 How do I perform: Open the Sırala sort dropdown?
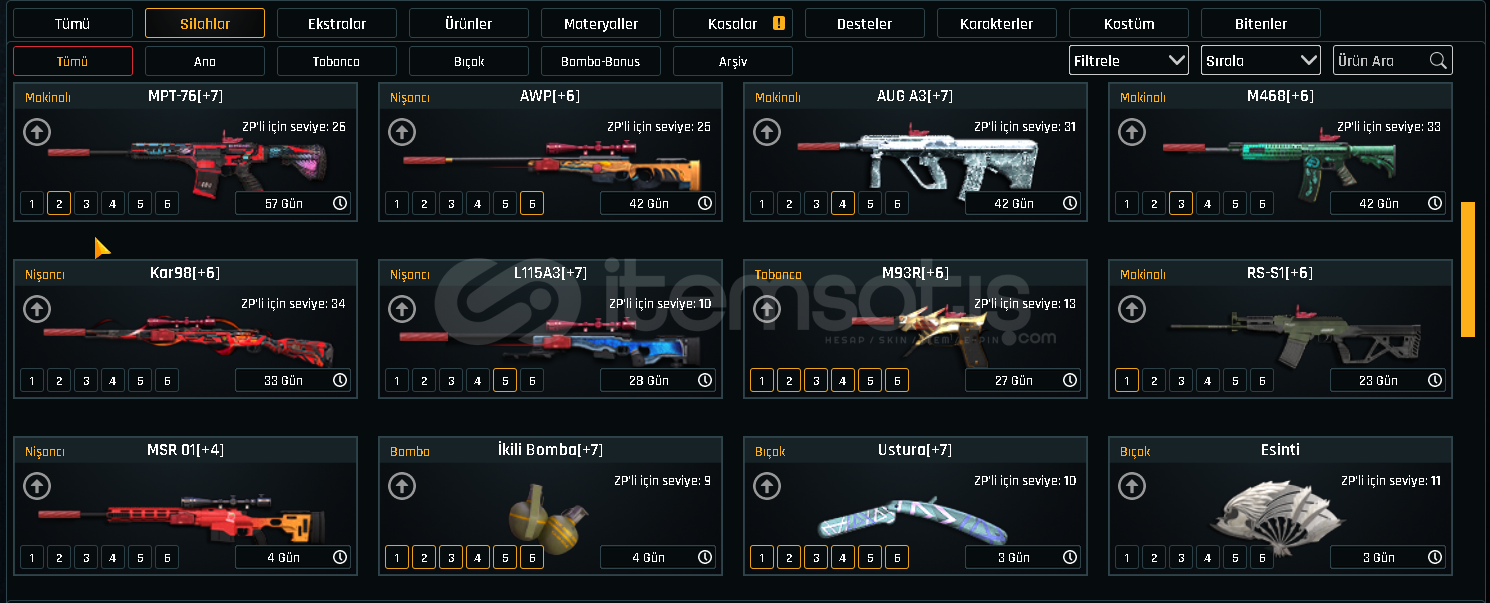pyautogui.click(x=1261, y=61)
